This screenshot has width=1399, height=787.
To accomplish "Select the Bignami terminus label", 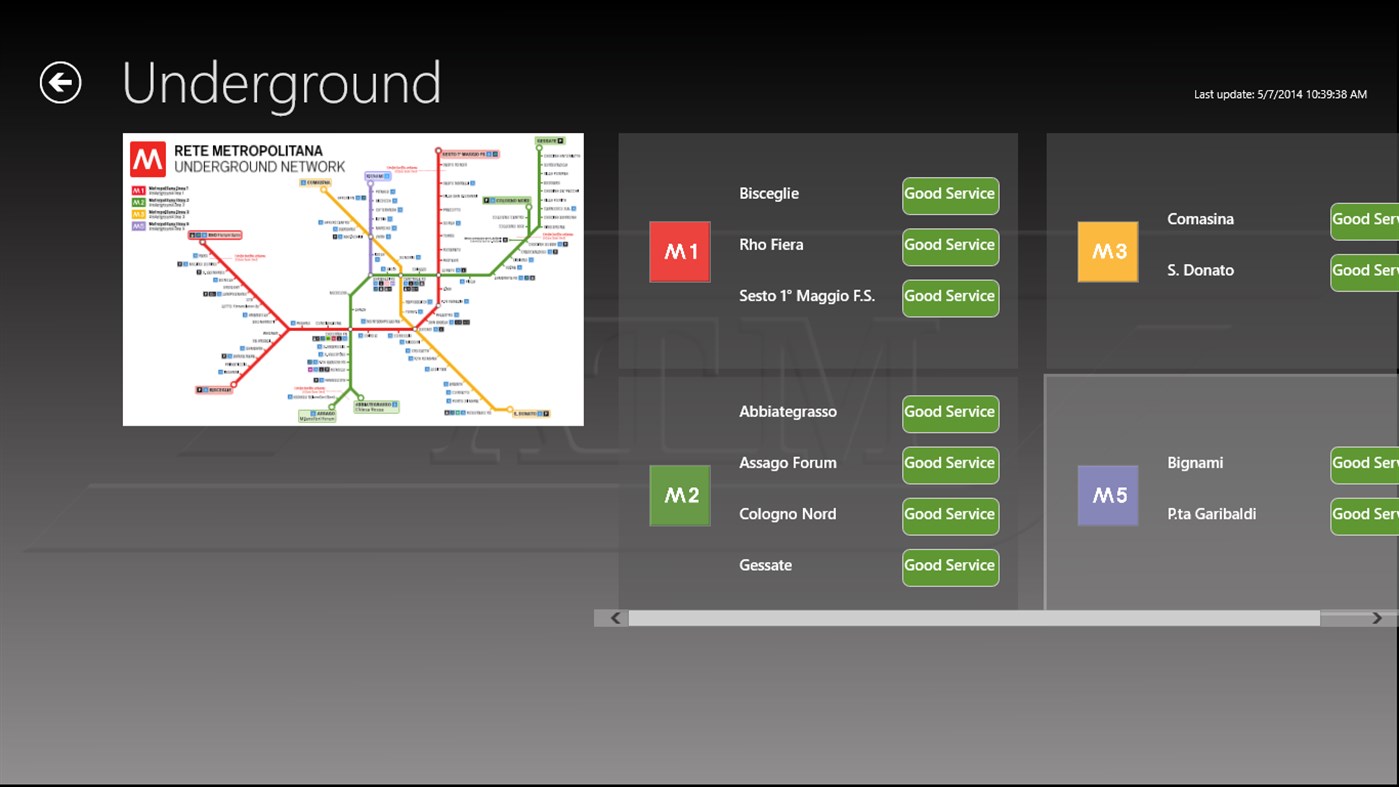I will pyautogui.click(x=1195, y=463).
